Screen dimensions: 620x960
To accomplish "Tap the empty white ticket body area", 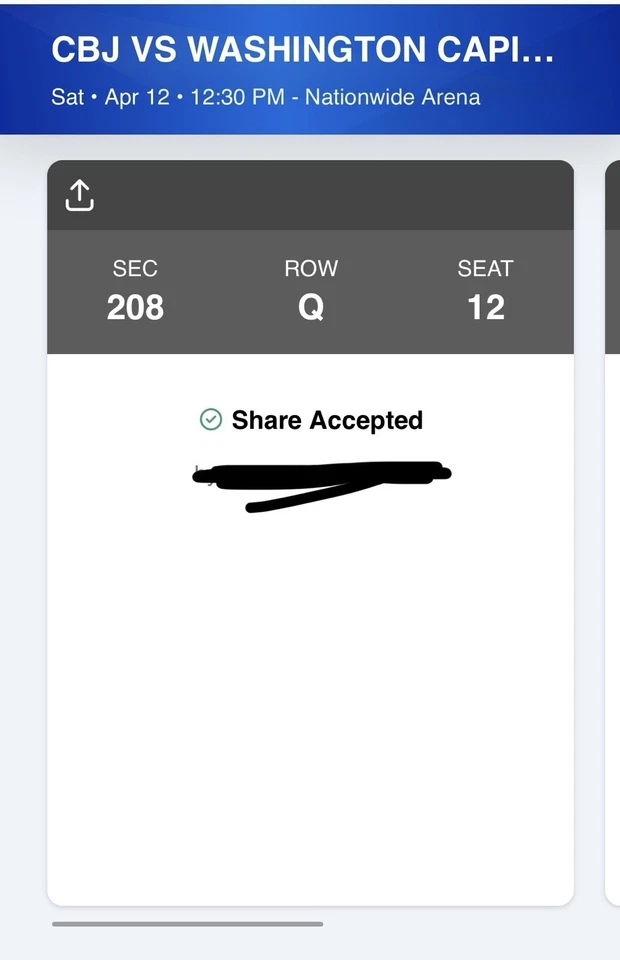I will [x=310, y=700].
